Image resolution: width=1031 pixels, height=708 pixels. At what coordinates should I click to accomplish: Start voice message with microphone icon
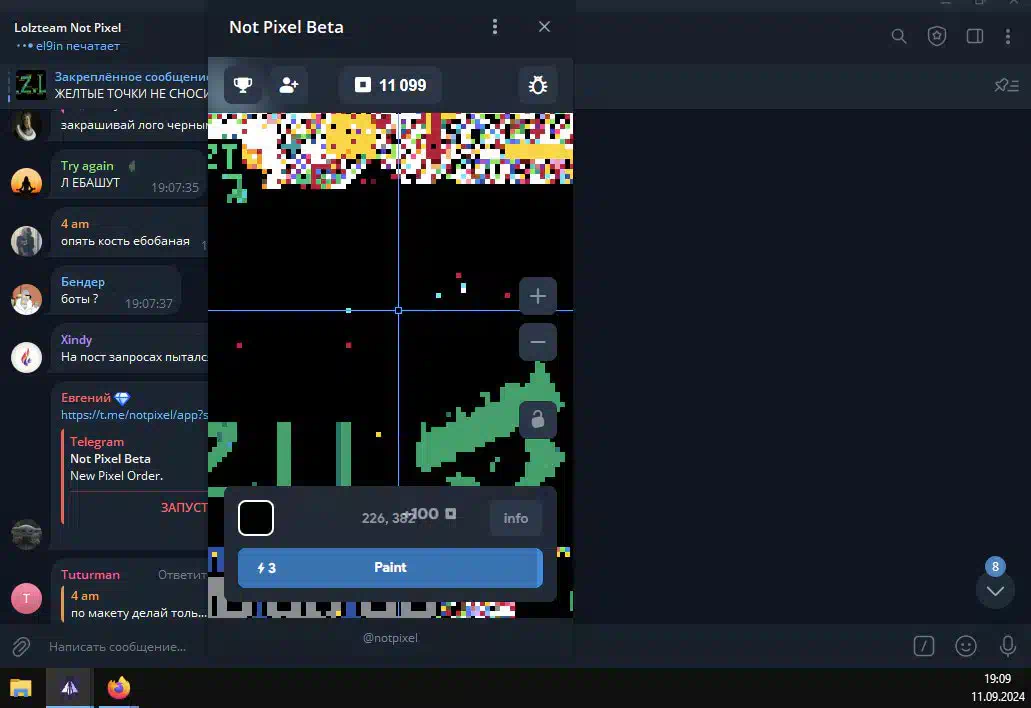click(x=1008, y=646)
